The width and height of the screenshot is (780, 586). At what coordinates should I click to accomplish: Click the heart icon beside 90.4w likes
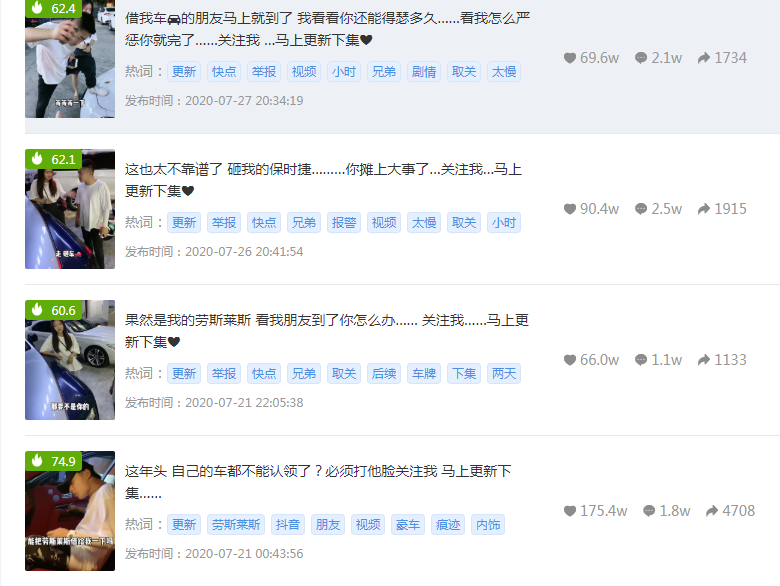tap(570, 209)
